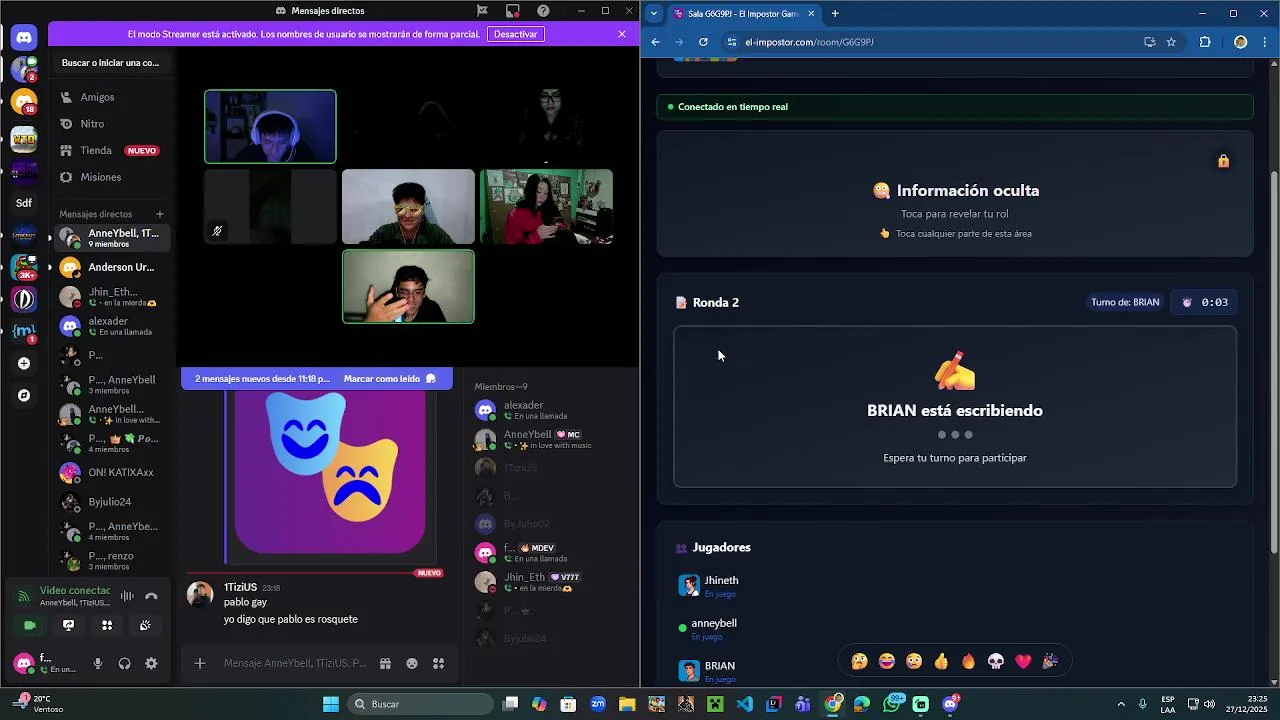Screen dimensions: 1280x720
Task: Open Nitro in Discord sidebar
Action: pos(110,124)
